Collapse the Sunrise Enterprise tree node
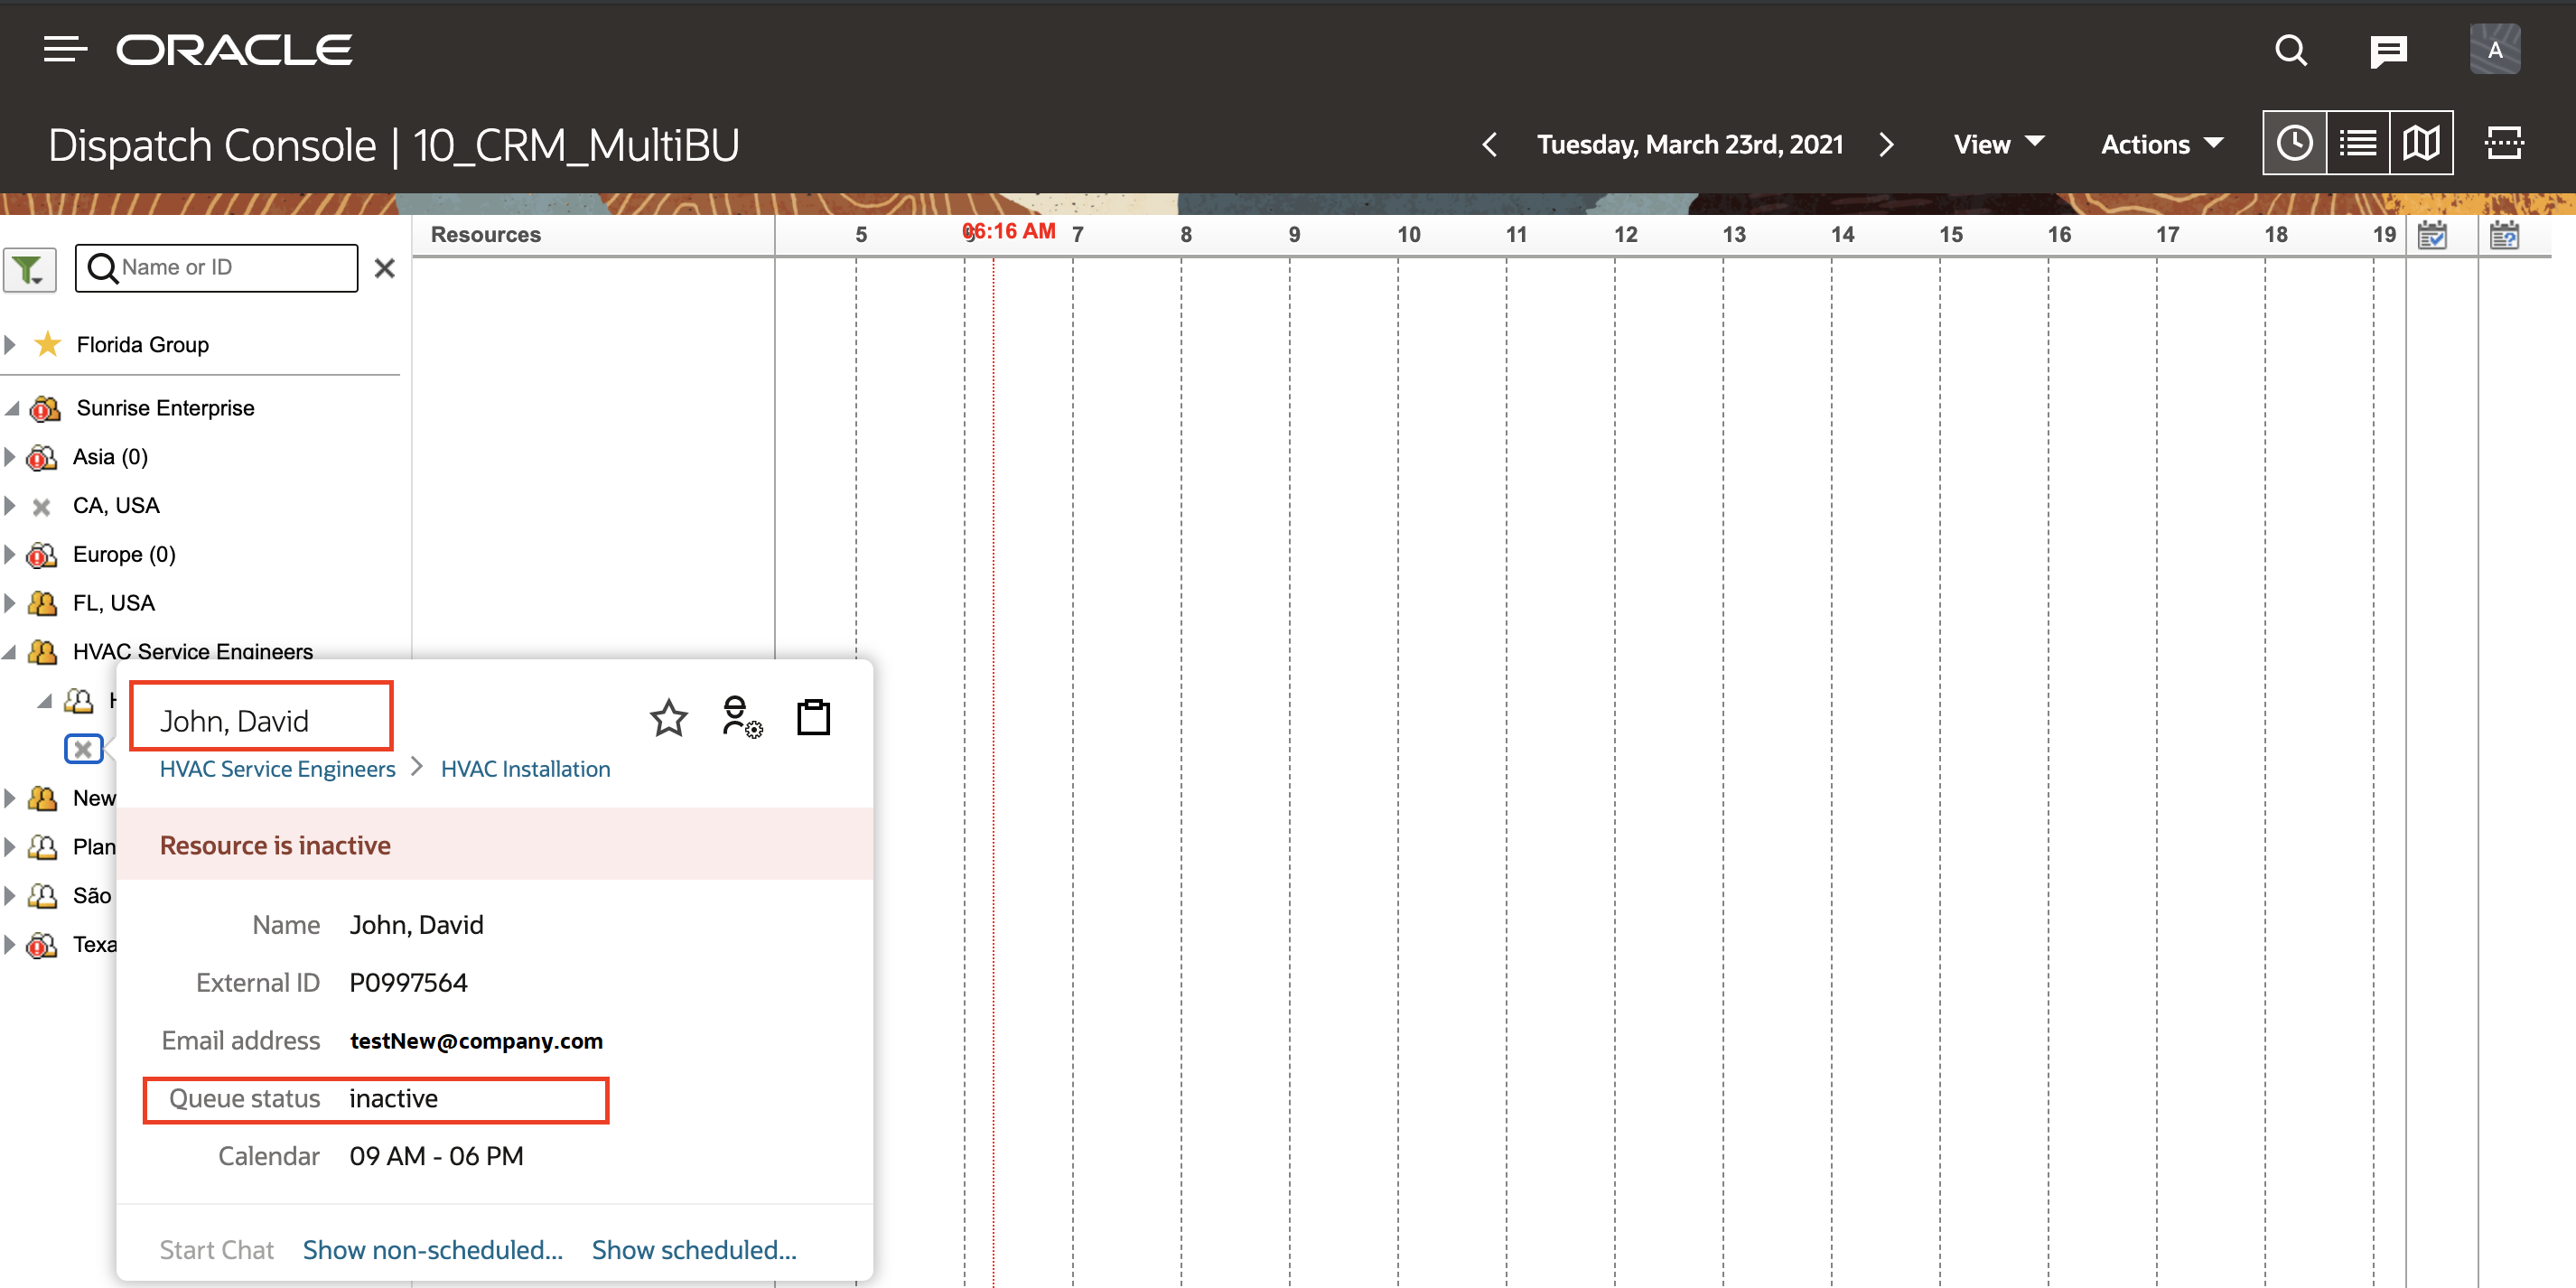 tap(12, 408)
